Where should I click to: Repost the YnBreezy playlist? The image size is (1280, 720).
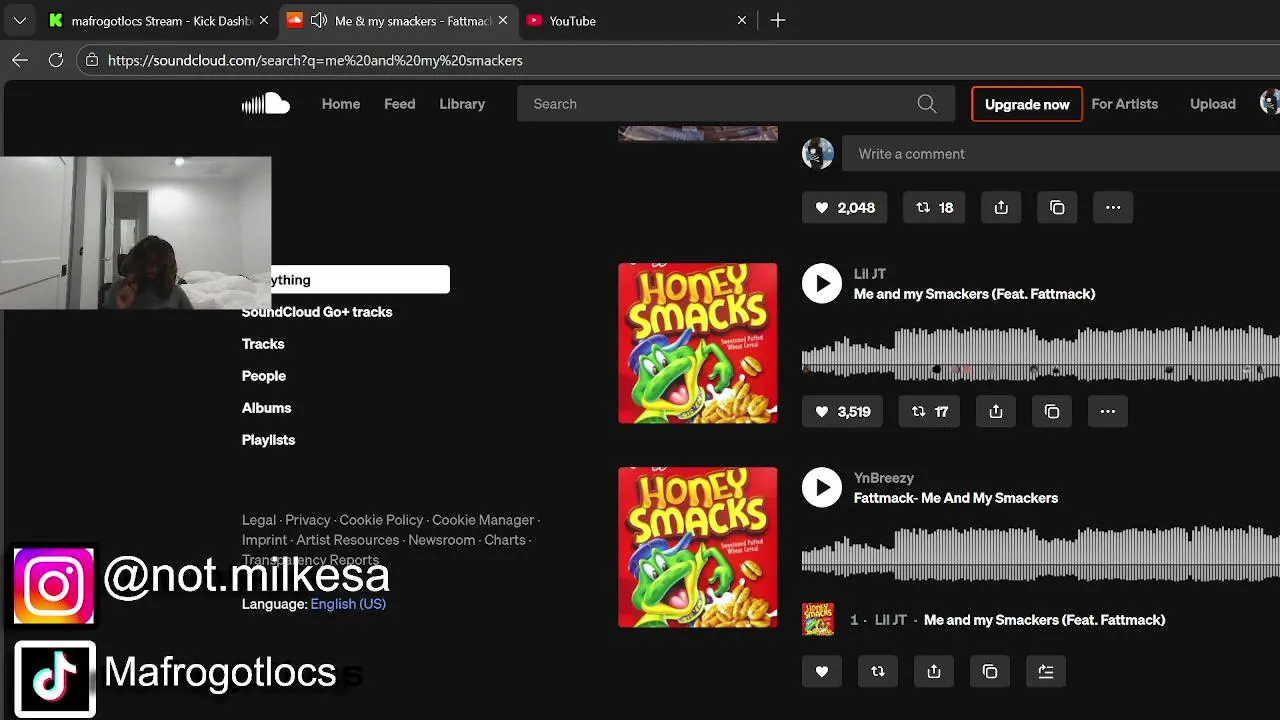click(x=878, y=672)
